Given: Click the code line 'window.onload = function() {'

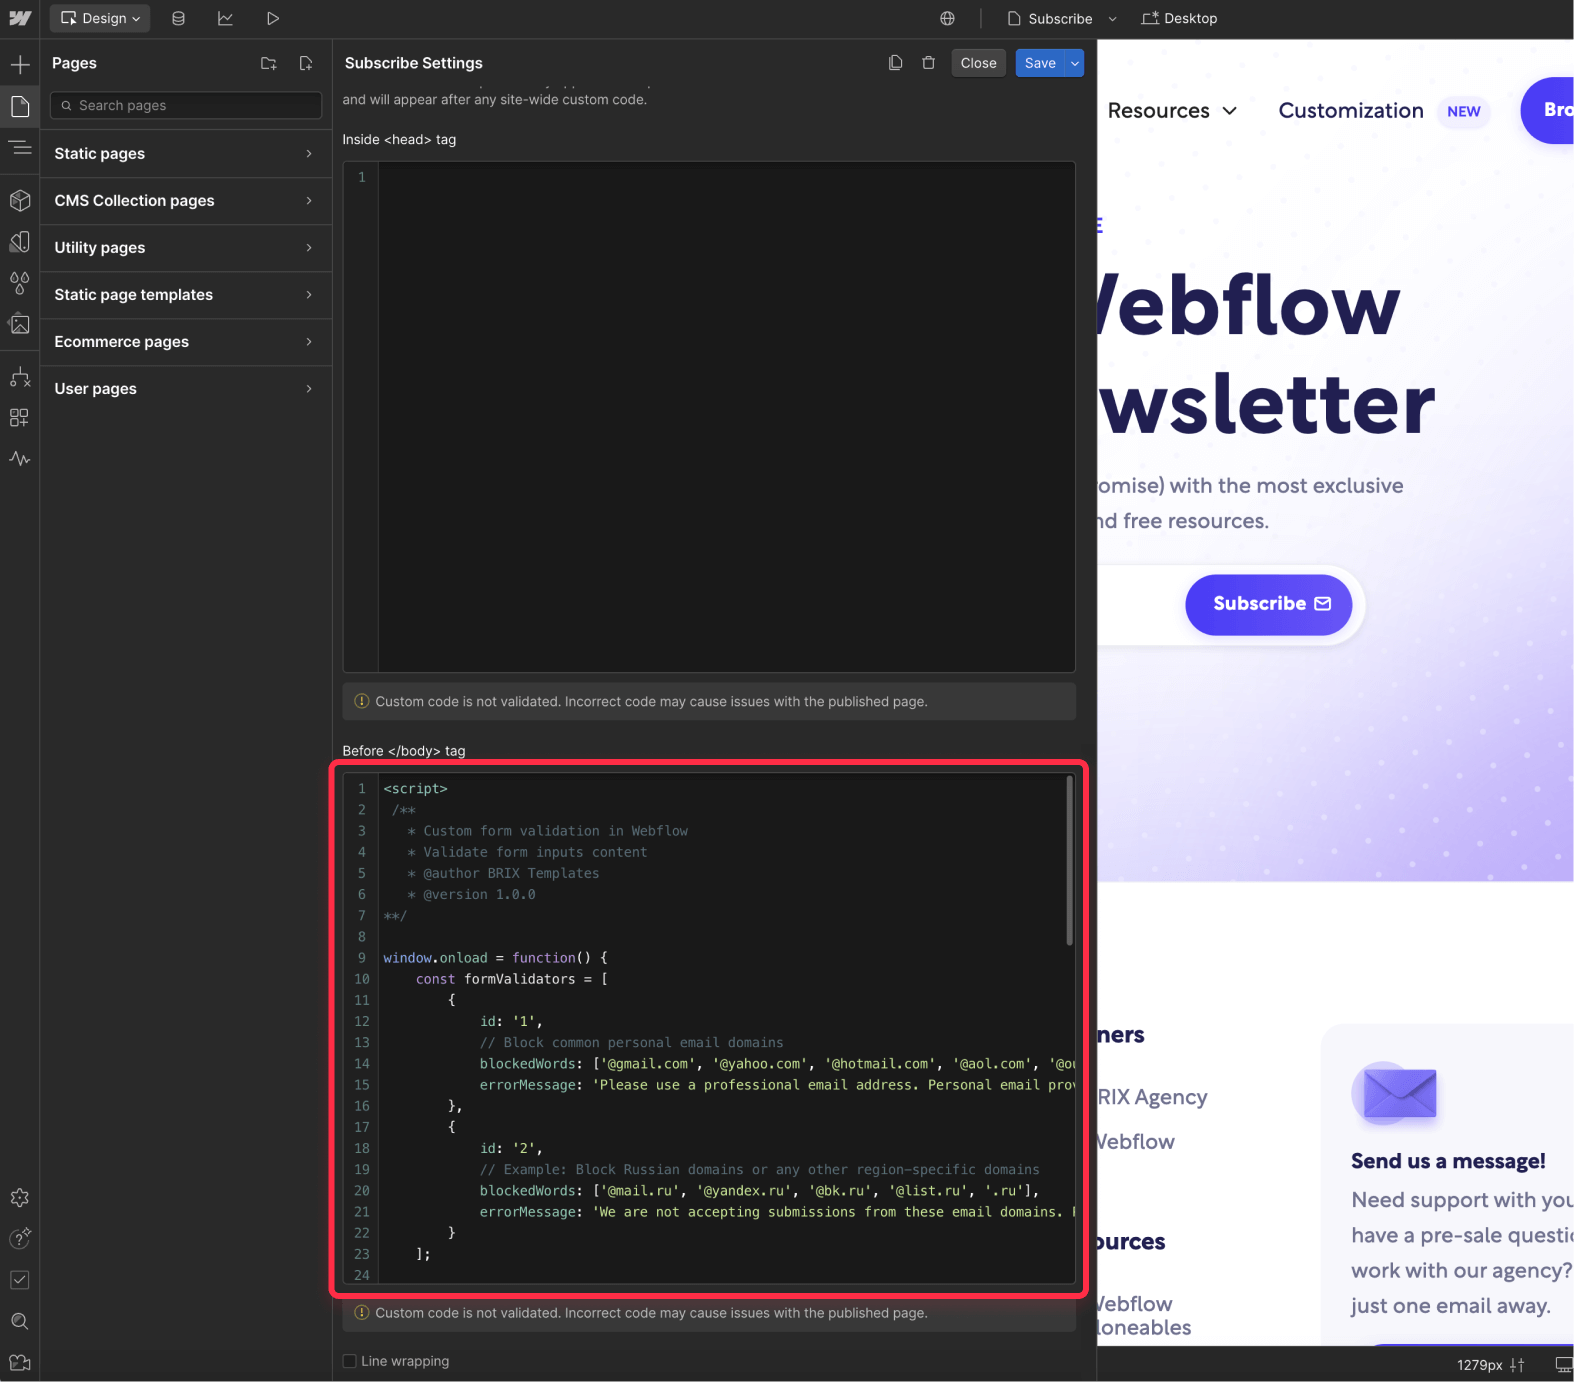Looking at the screenshot, I should coord(495,958).
